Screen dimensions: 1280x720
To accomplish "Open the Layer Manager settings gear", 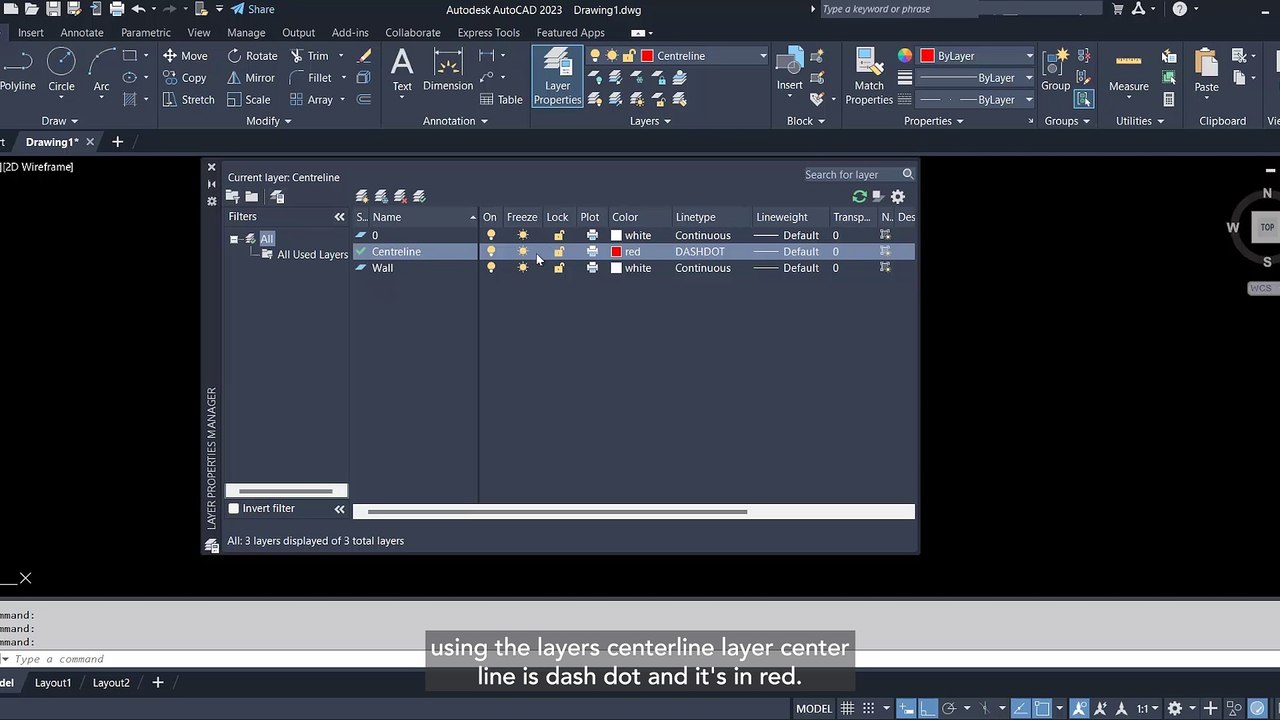I will click(898, 197).
